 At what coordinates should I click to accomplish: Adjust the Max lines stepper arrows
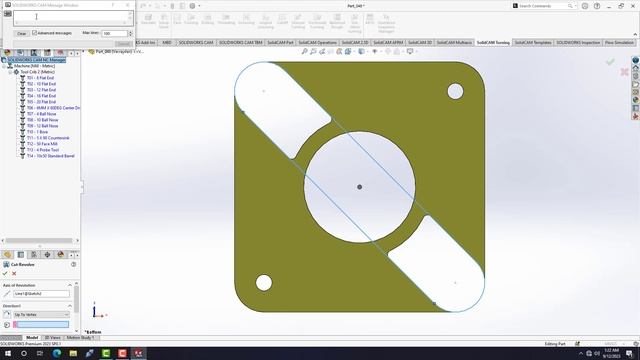131,33
